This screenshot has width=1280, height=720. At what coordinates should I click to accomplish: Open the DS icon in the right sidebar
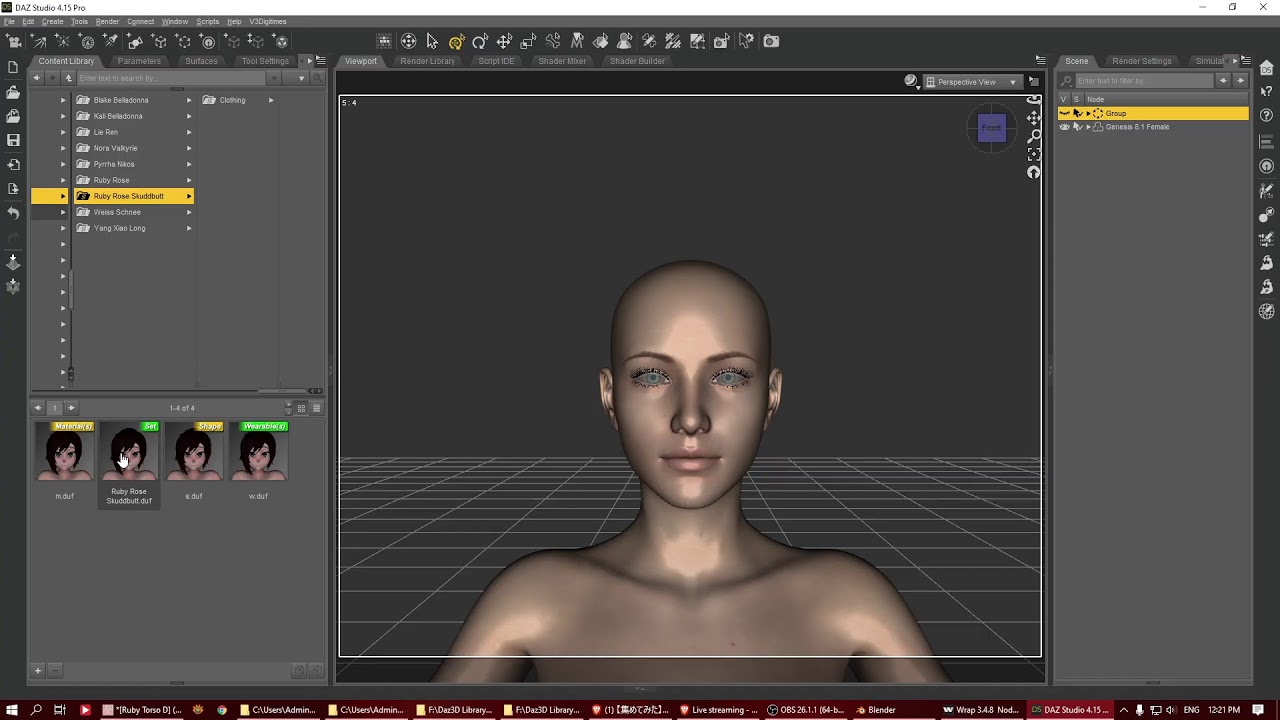1266,68
